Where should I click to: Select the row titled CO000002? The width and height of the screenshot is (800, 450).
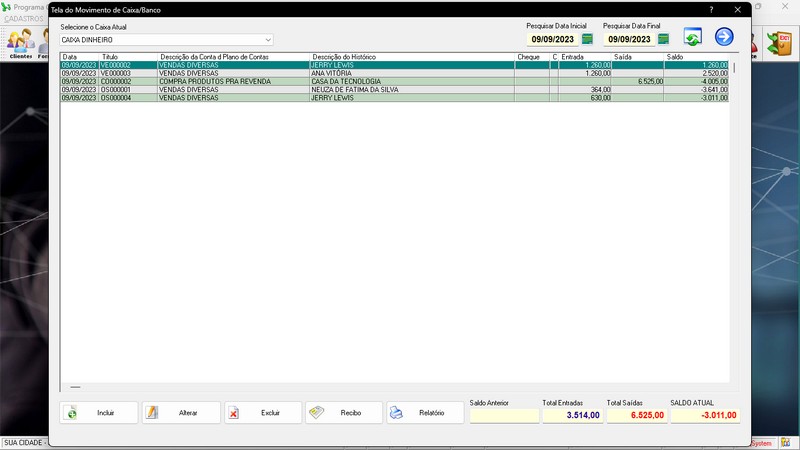click(x=394, y=82)
